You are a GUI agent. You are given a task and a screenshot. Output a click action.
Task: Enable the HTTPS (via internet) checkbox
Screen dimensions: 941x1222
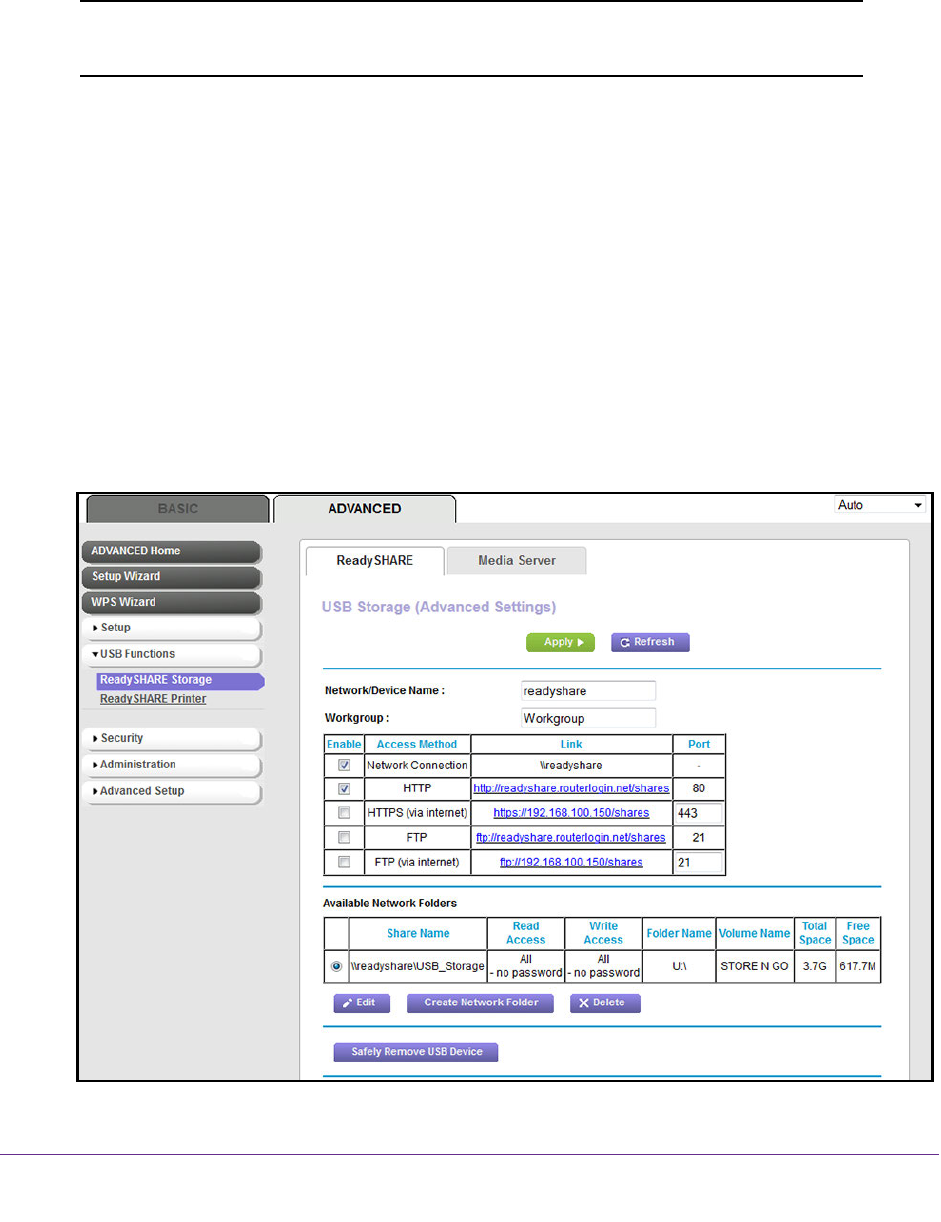pos(344,813)
